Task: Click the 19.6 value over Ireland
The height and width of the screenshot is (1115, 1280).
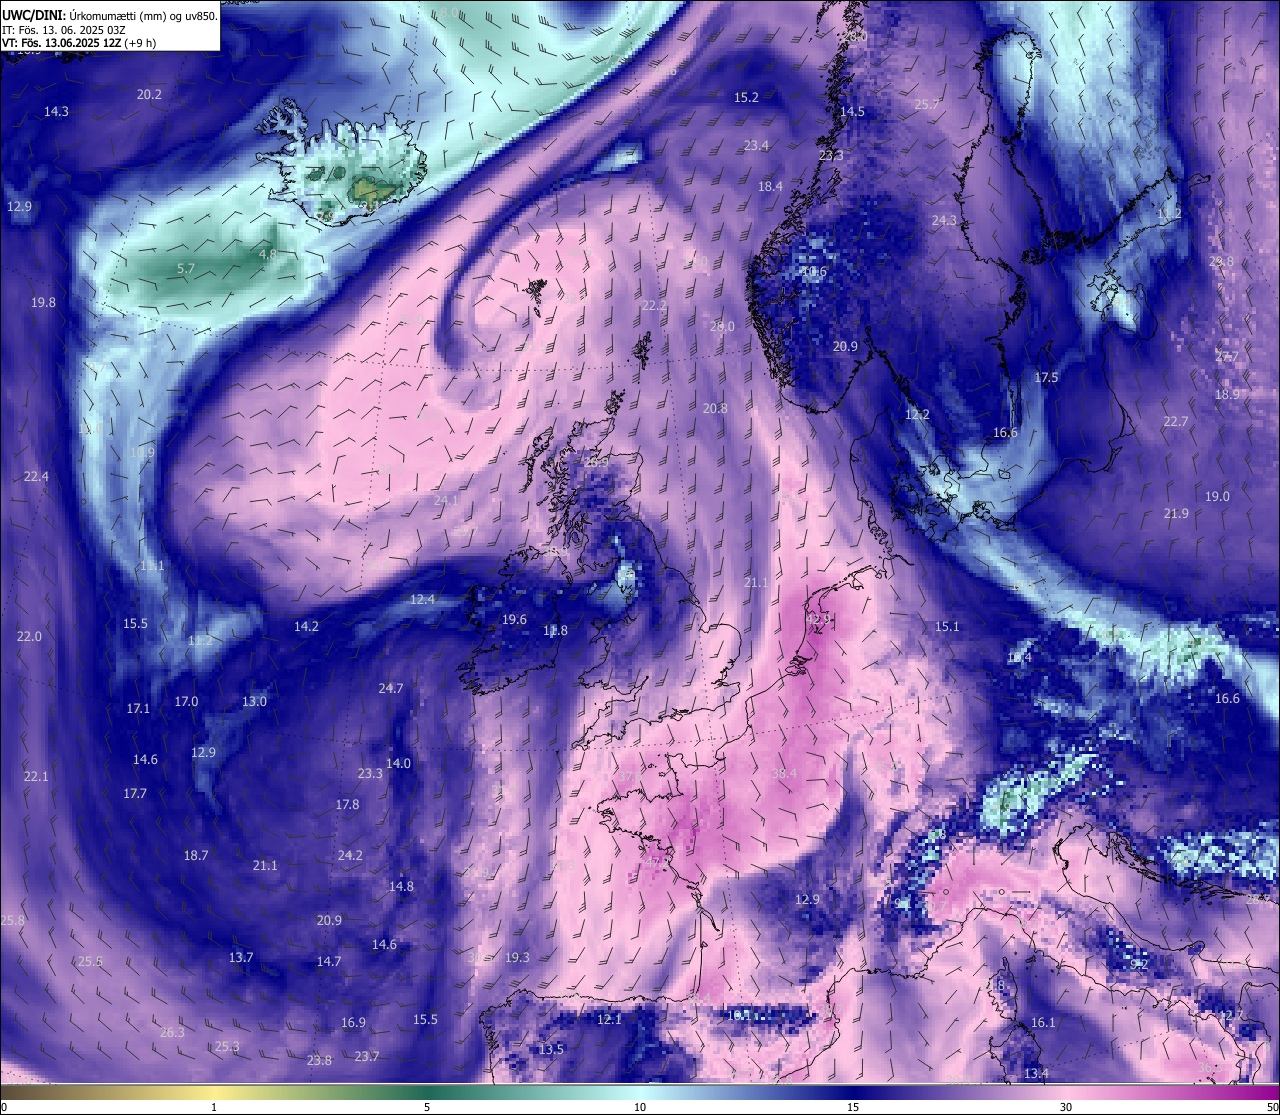Action: click(514, 619)
